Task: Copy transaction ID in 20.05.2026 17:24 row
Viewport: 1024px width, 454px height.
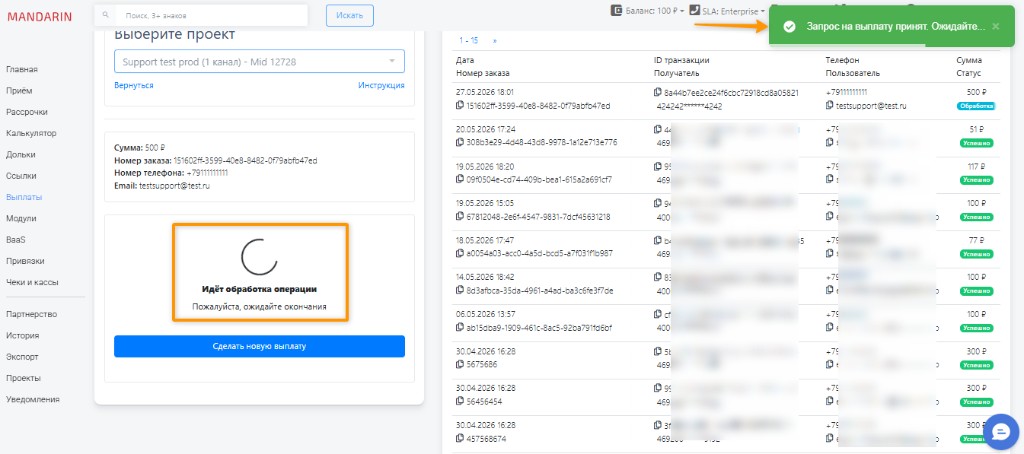Action: tap(658, 129)
